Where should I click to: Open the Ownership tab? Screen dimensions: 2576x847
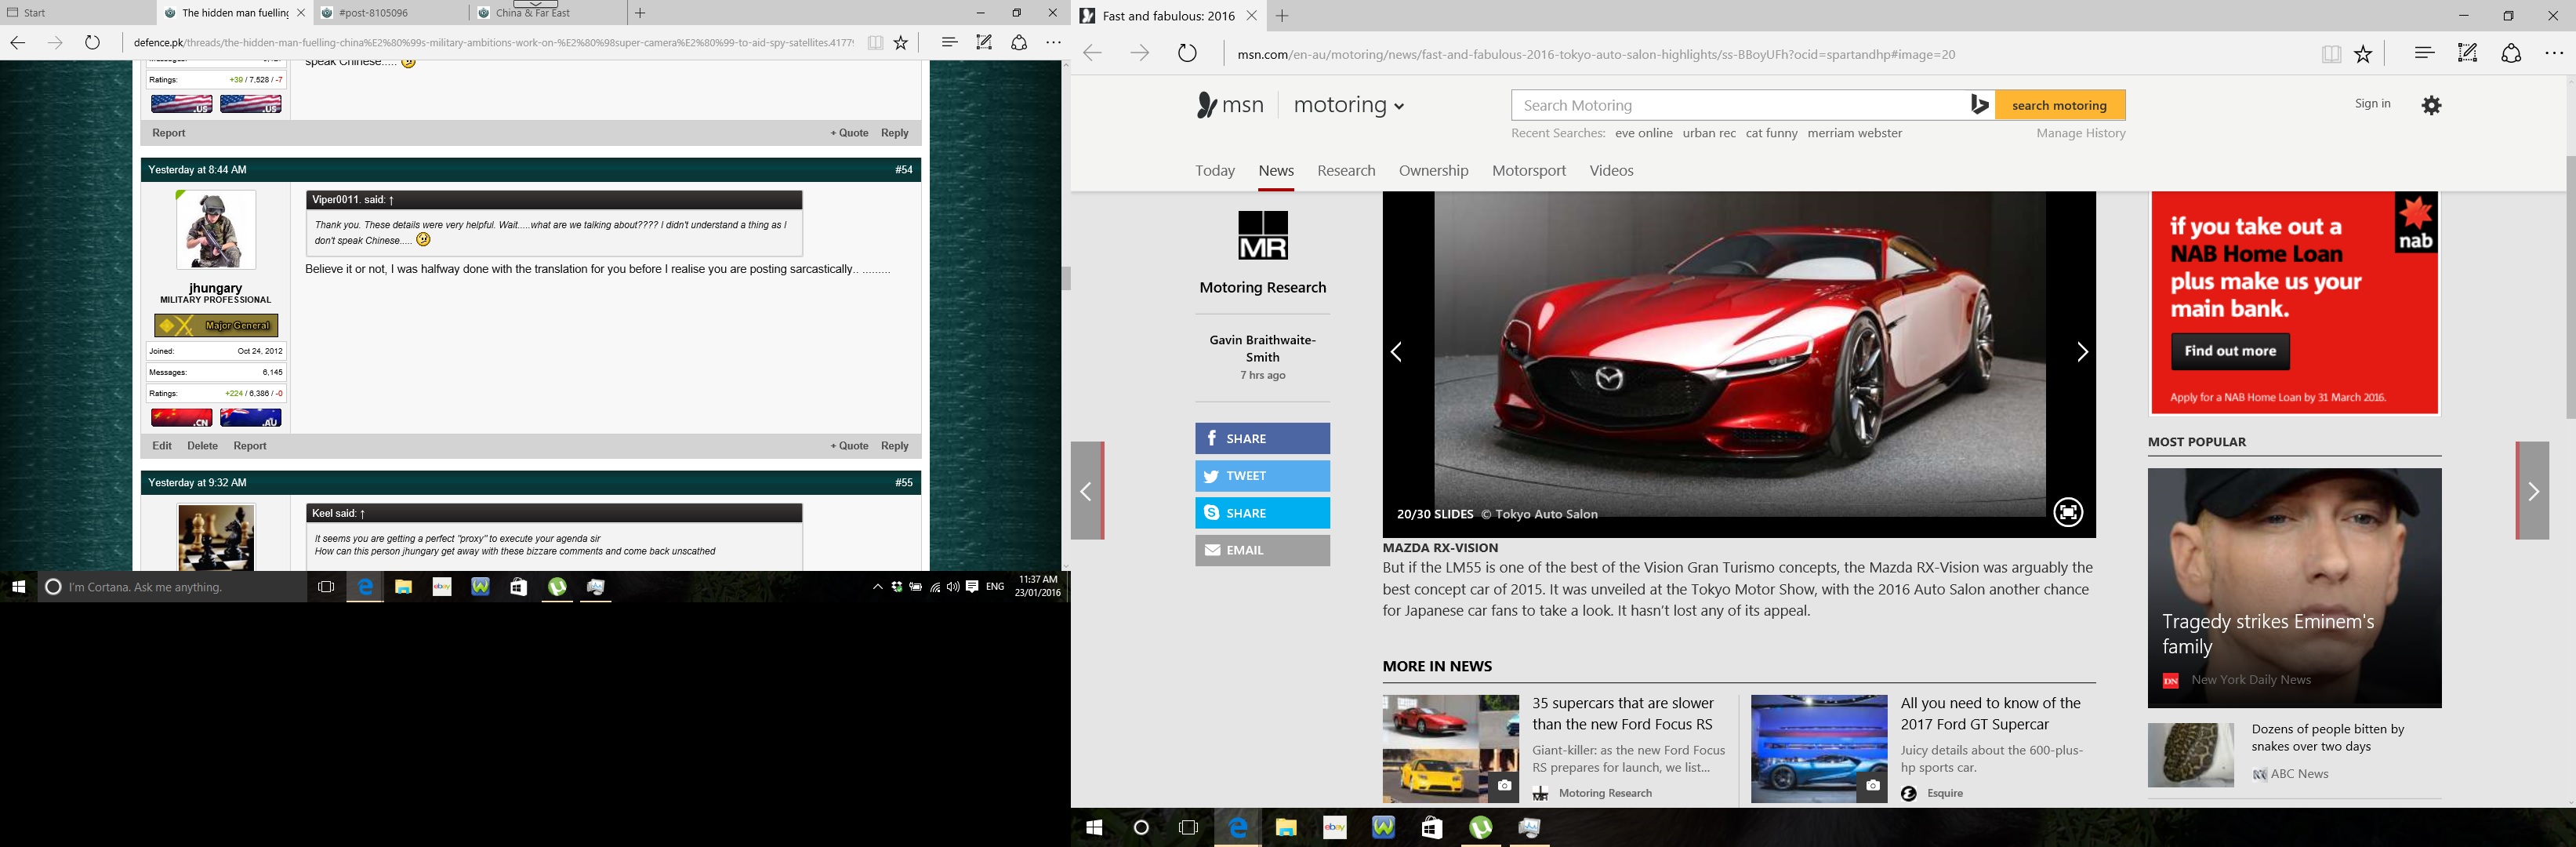coord(1434,171)
